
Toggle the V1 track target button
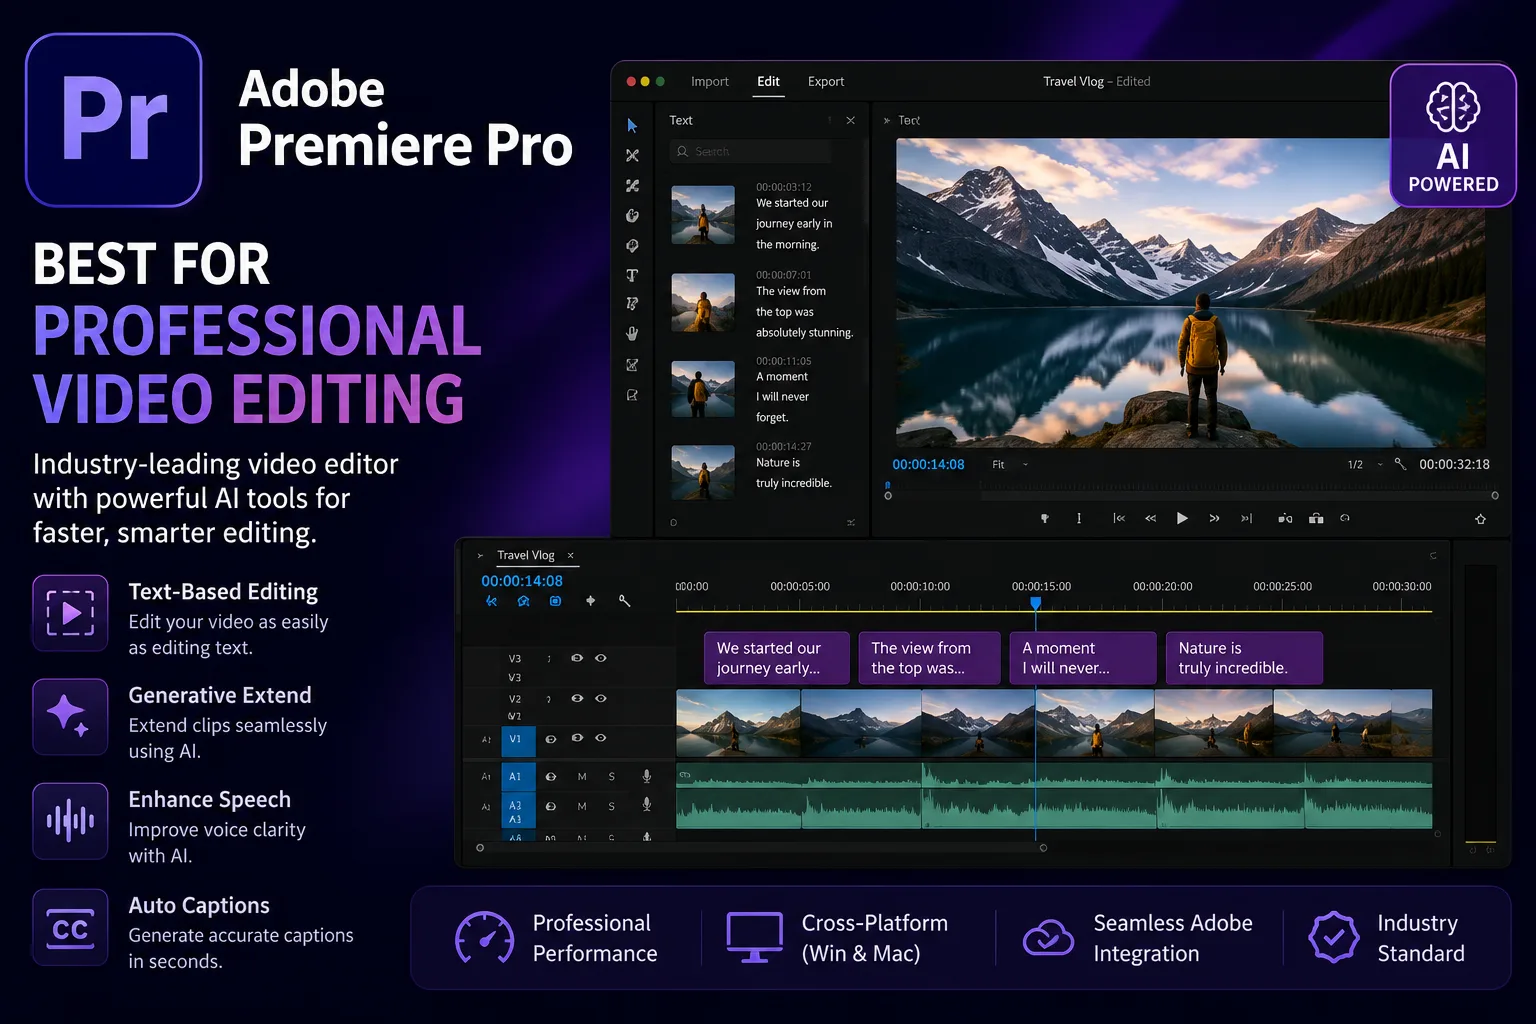tap(518, 740)
